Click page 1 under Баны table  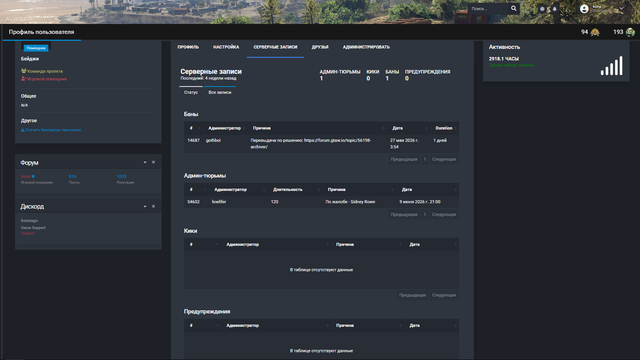[x=424, y=159]
